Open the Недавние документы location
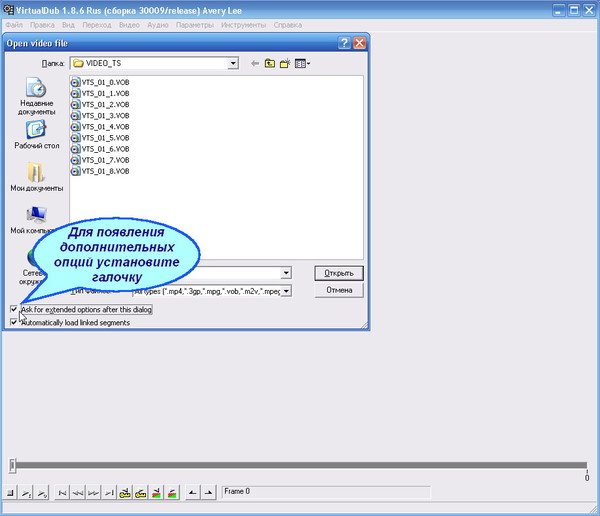Image resolution: width=600 pixels, height=516 pixels. click(x=36, y=96)
